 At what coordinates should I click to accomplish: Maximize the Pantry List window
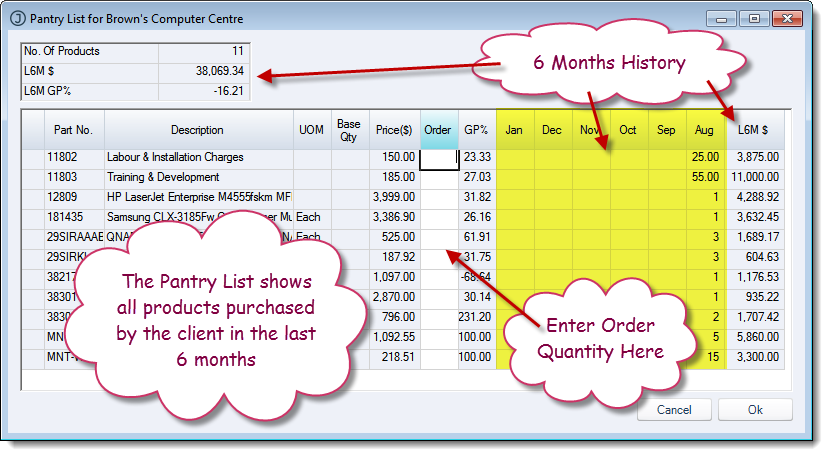(754, 19)
